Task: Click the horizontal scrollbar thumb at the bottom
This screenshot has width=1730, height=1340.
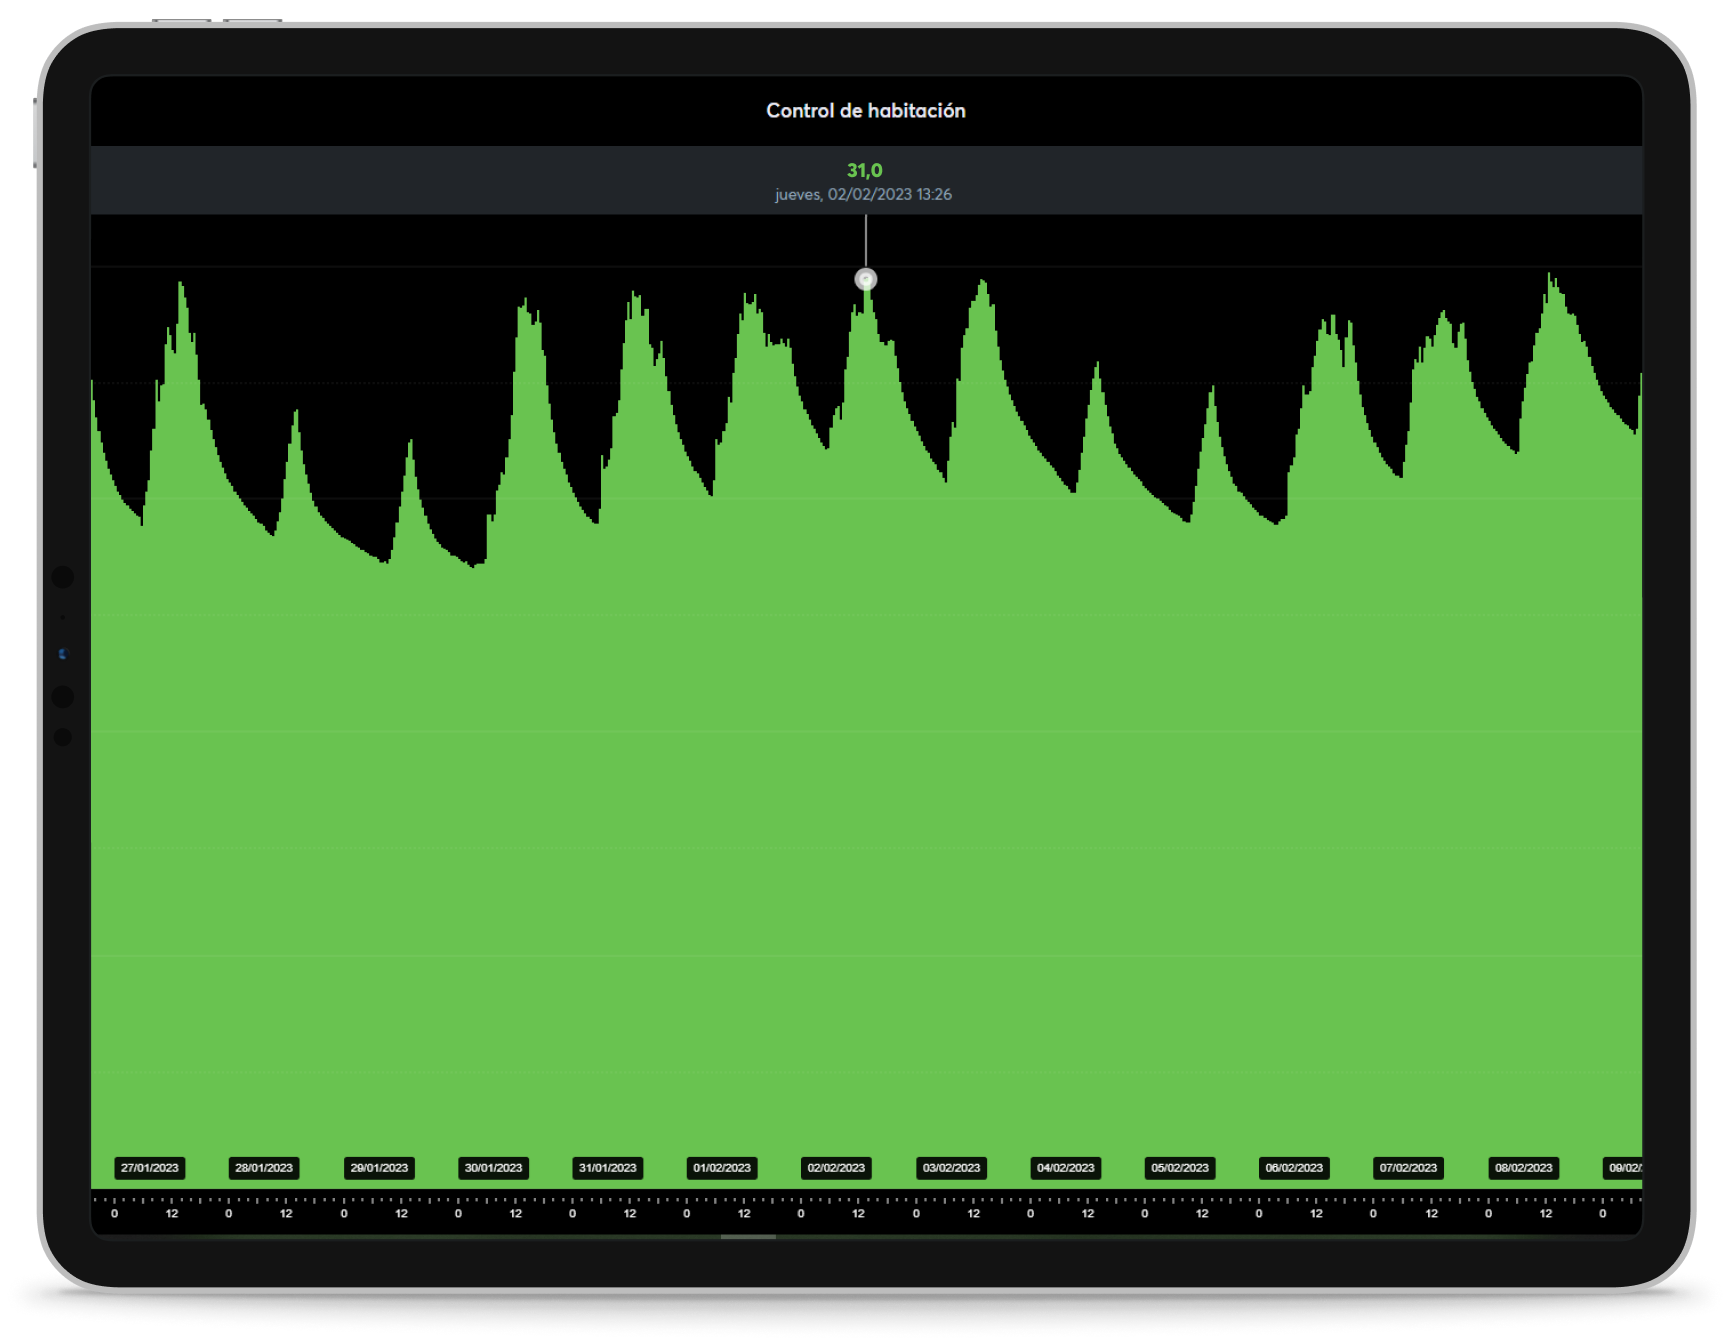Action: pyautogui.click(x=748, y=1237)
